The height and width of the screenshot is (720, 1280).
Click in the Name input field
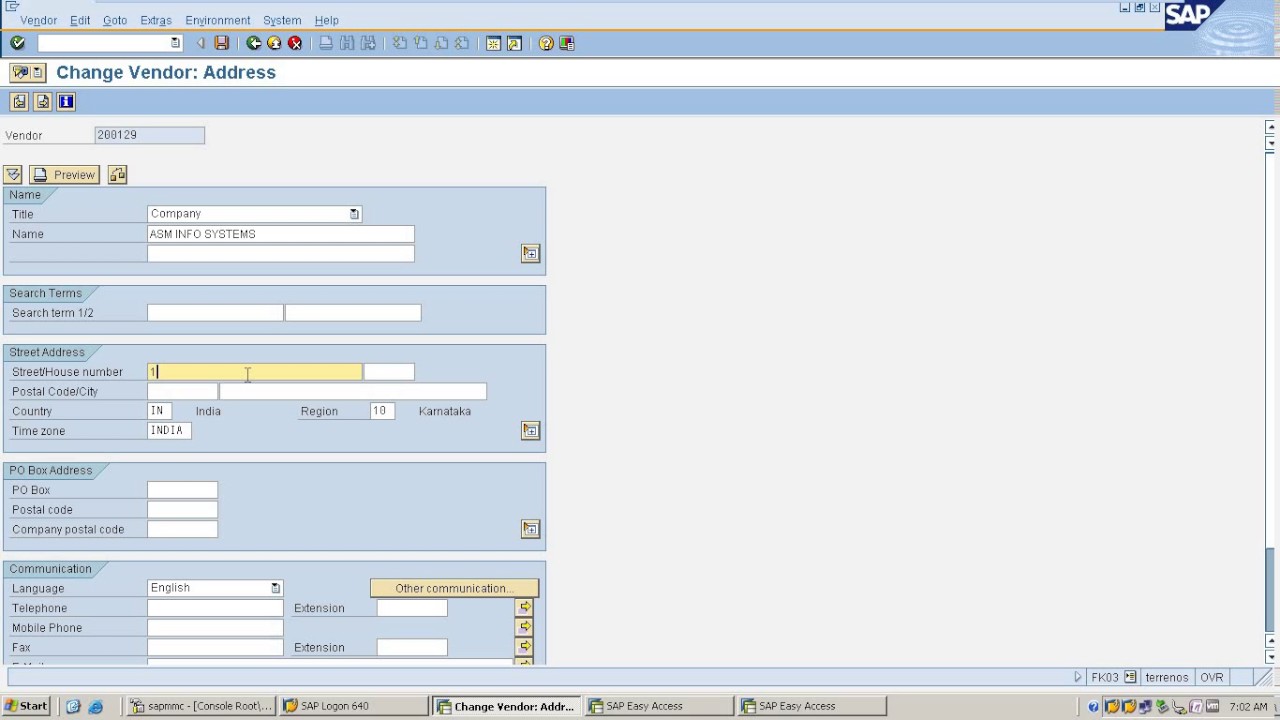pyautogui.click(x=280, y=234)
